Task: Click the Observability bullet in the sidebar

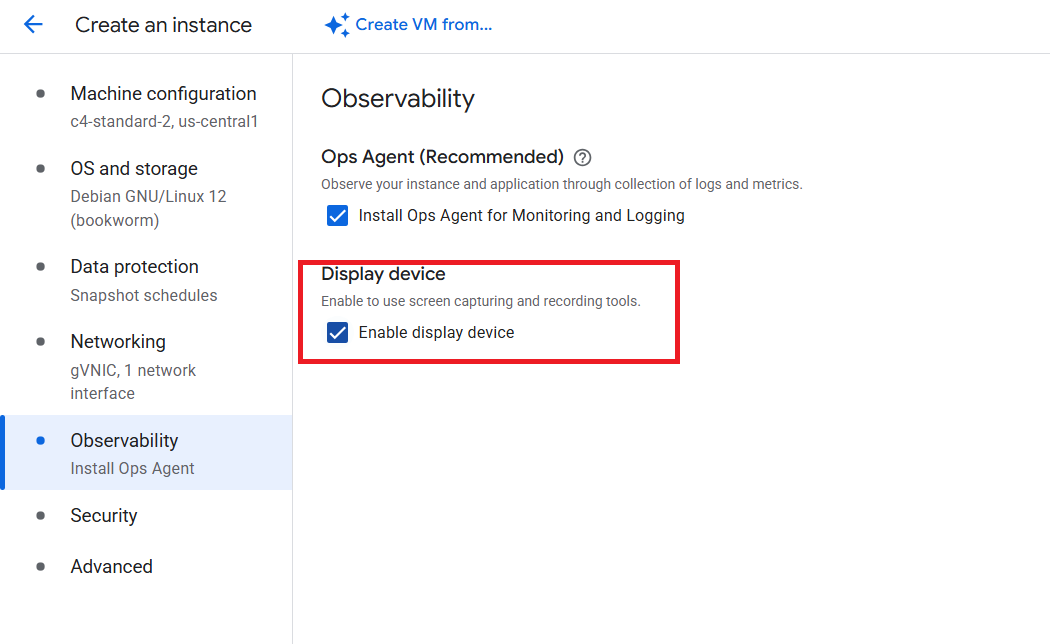Action: click(41, 440)
